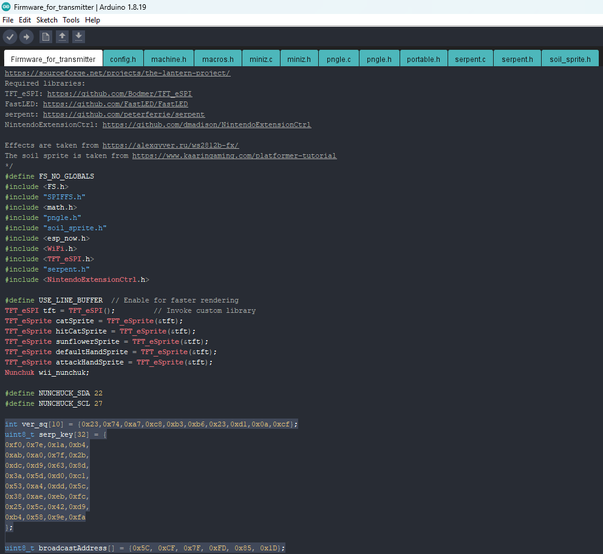Image resolution: width=603 pixels, height=554 pixels.
Task: Click the 'uint8_t broadcastAddress[]' line
Action: tap(145, 548)
